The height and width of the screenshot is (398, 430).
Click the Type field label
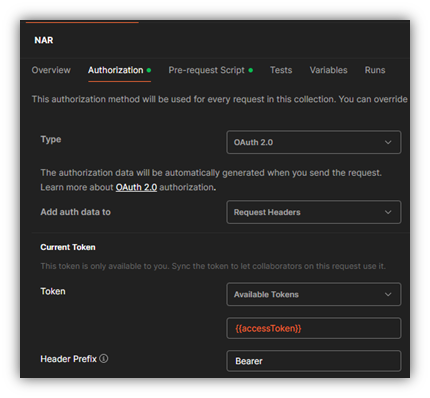click(x=51, y=139)
